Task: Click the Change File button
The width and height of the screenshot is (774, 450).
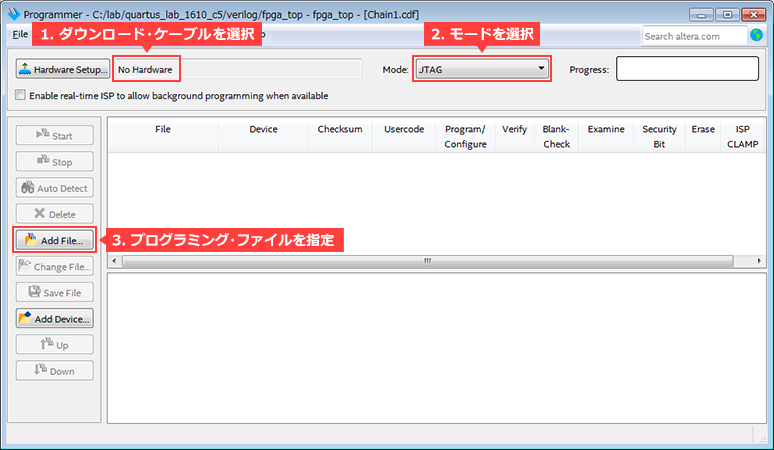Action: click(x=55, y=266)
